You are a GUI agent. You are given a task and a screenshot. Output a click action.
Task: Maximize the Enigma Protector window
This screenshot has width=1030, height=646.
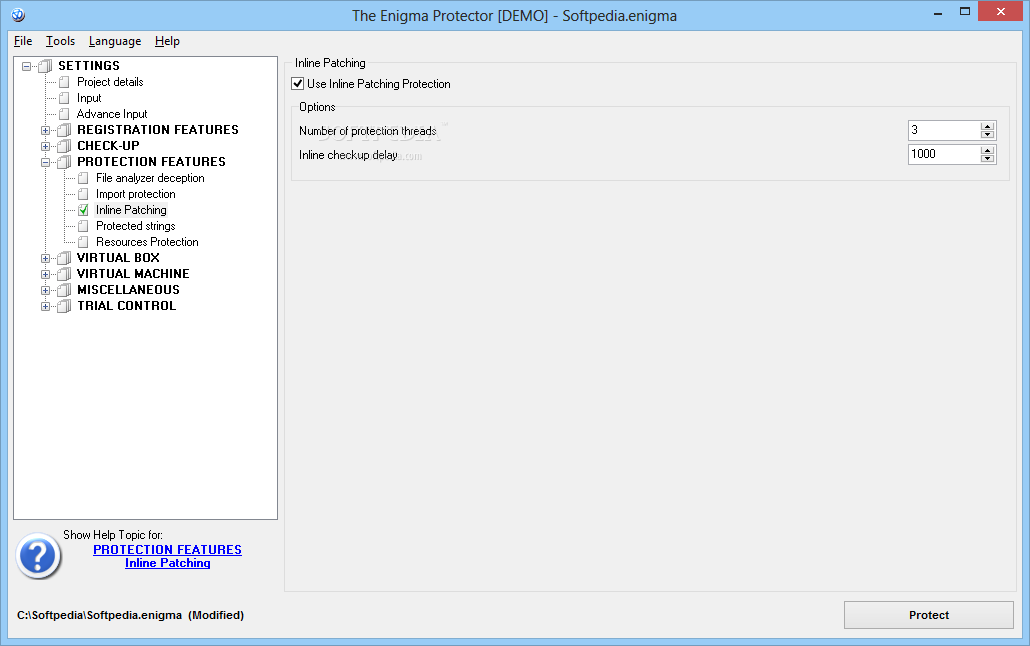(965, 12)
